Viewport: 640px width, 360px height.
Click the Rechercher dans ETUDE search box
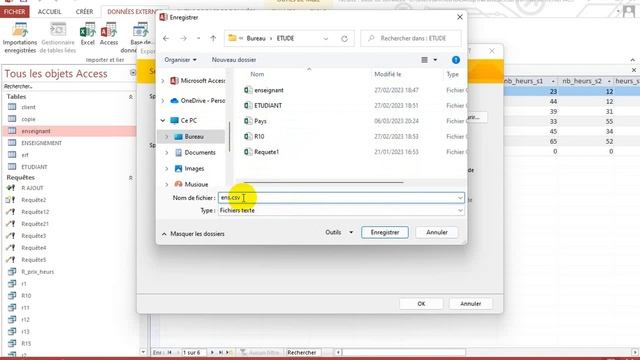tap(411, 38)
